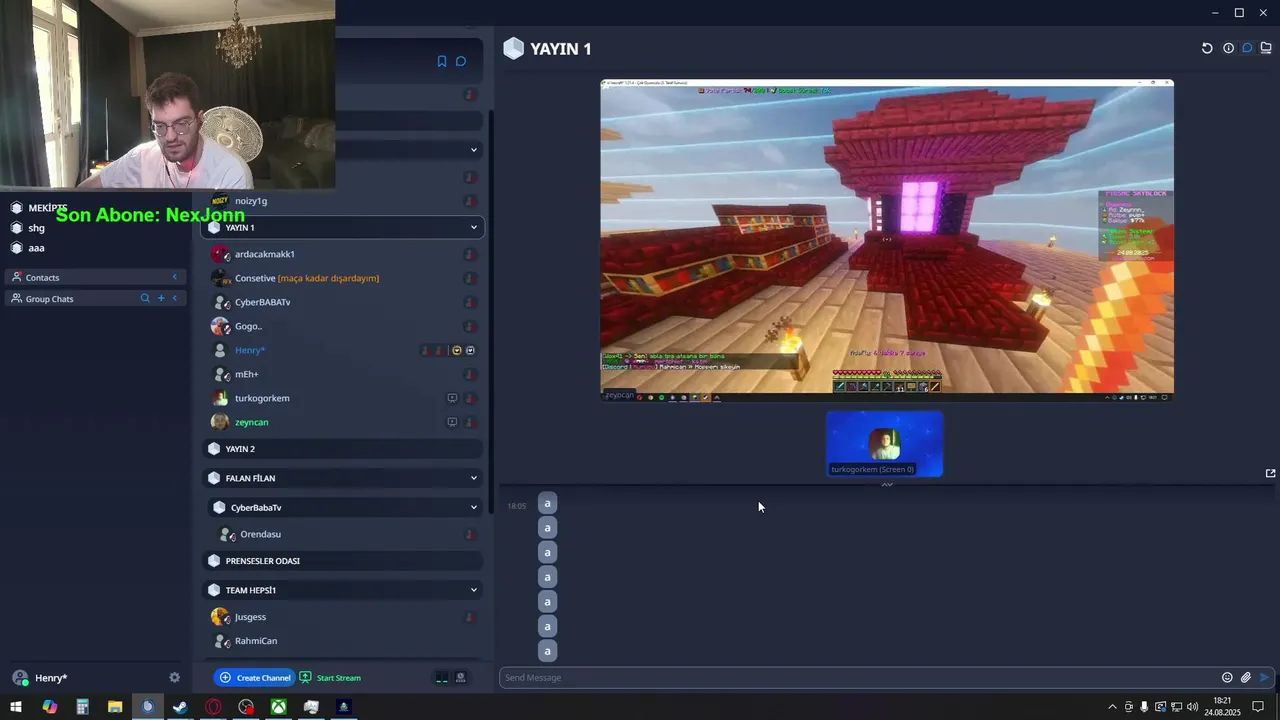
Task: Focus the Send Message input field
Action: pyautogui.click(x=860, y=678)
